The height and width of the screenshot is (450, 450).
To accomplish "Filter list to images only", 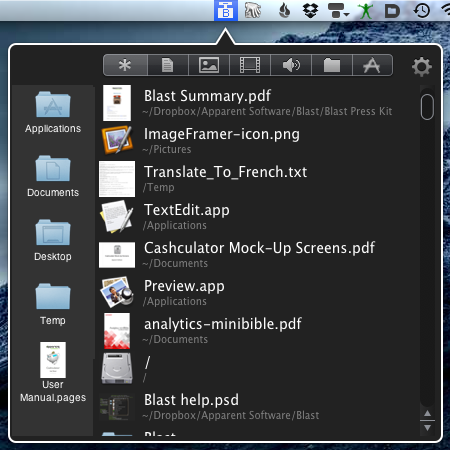I will point(209,65).
